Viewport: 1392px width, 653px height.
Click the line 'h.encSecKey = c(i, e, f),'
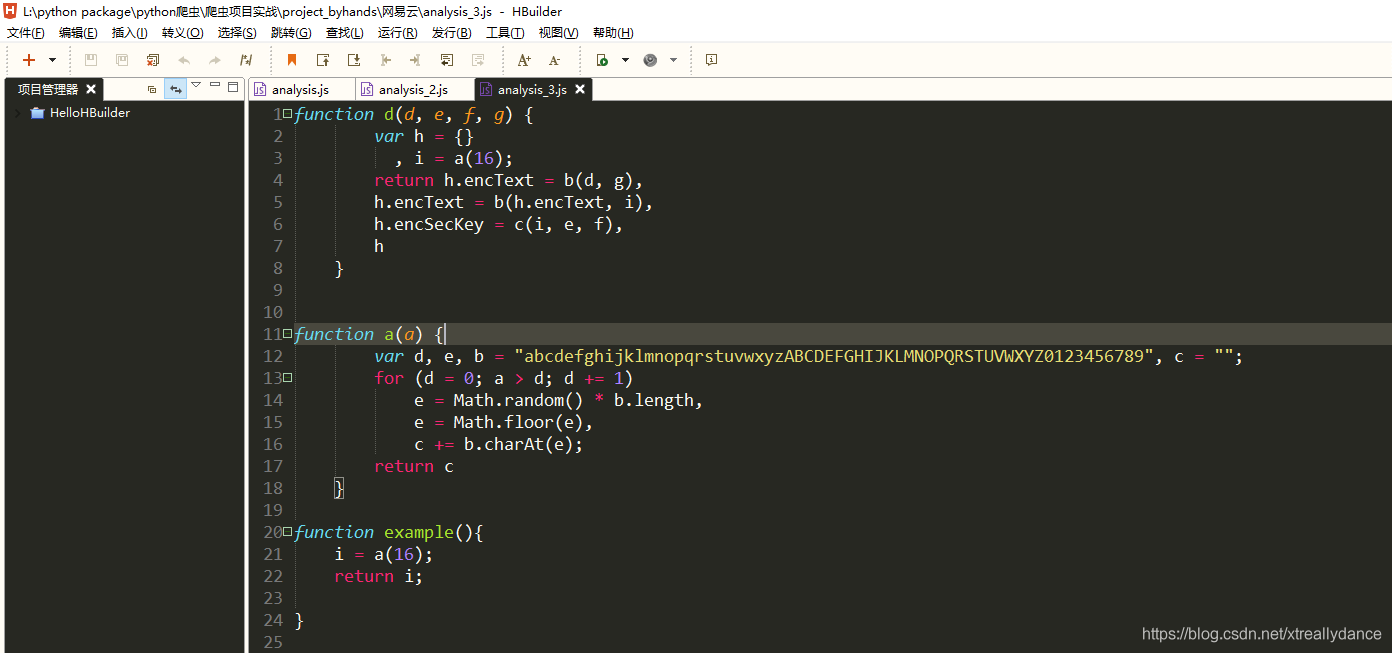498,225
